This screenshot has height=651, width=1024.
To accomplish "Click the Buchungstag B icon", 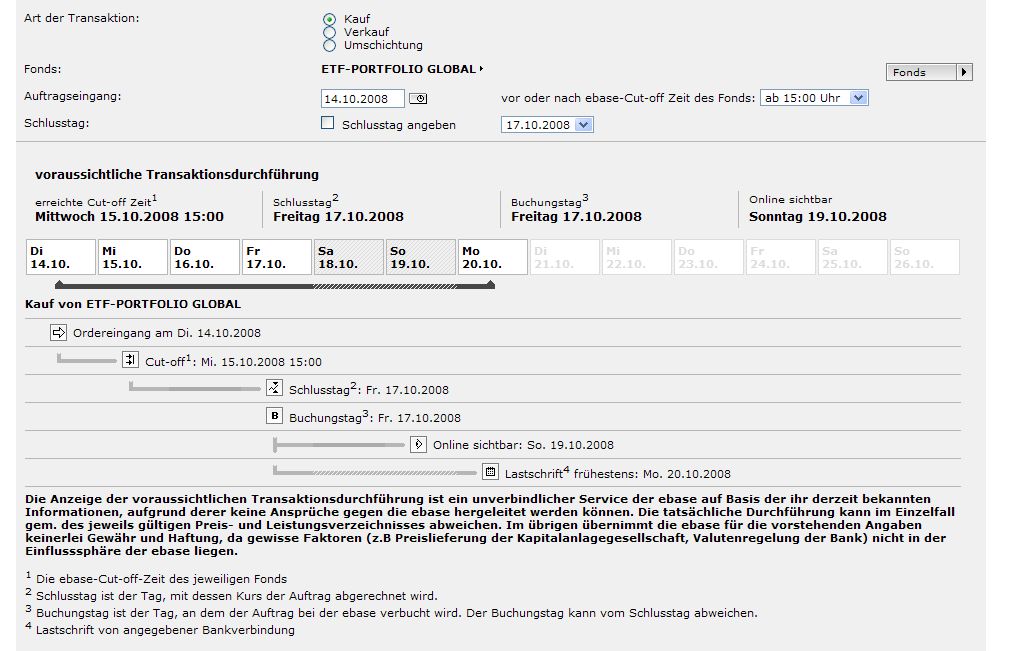I will click(274, 416).
